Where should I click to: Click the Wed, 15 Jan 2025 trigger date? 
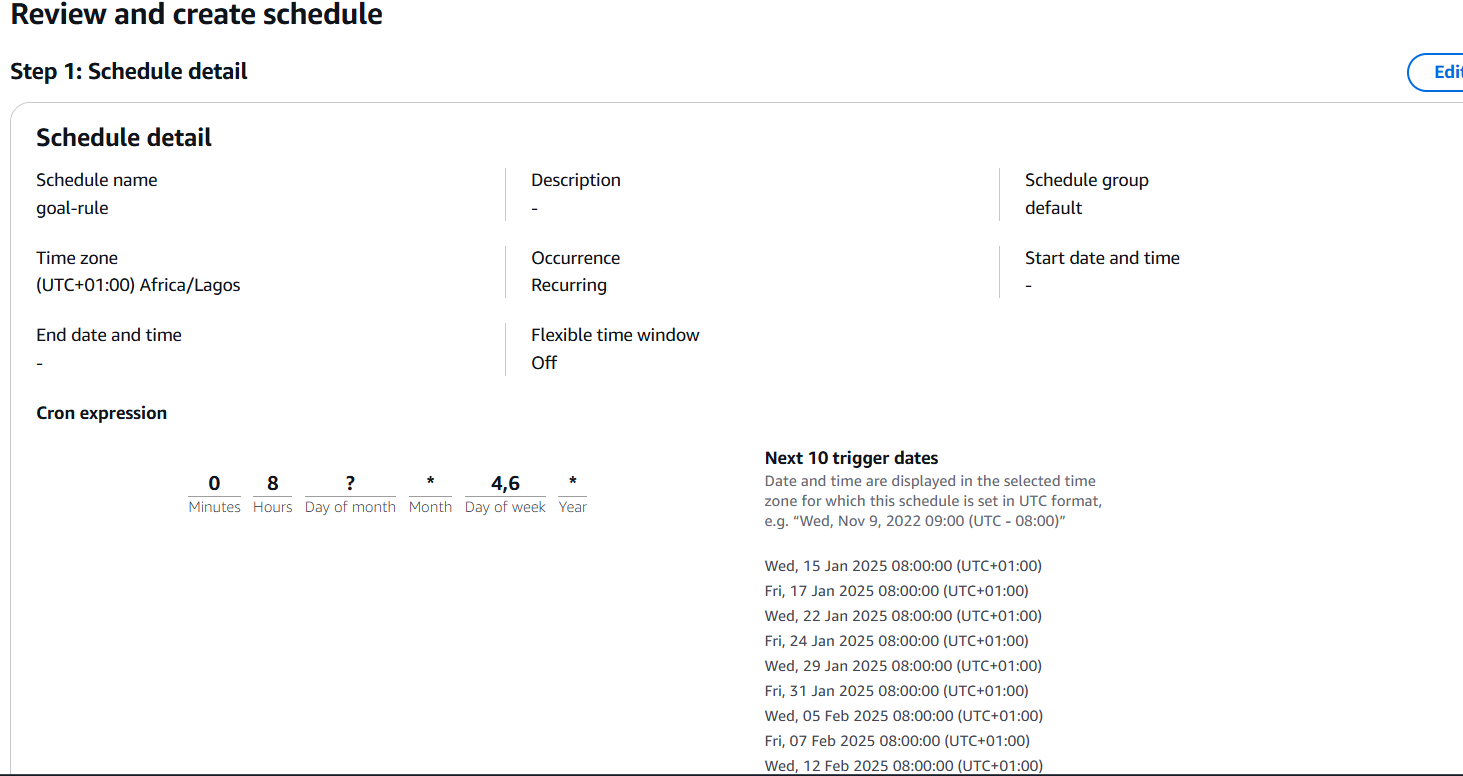[x=903, y=566]
